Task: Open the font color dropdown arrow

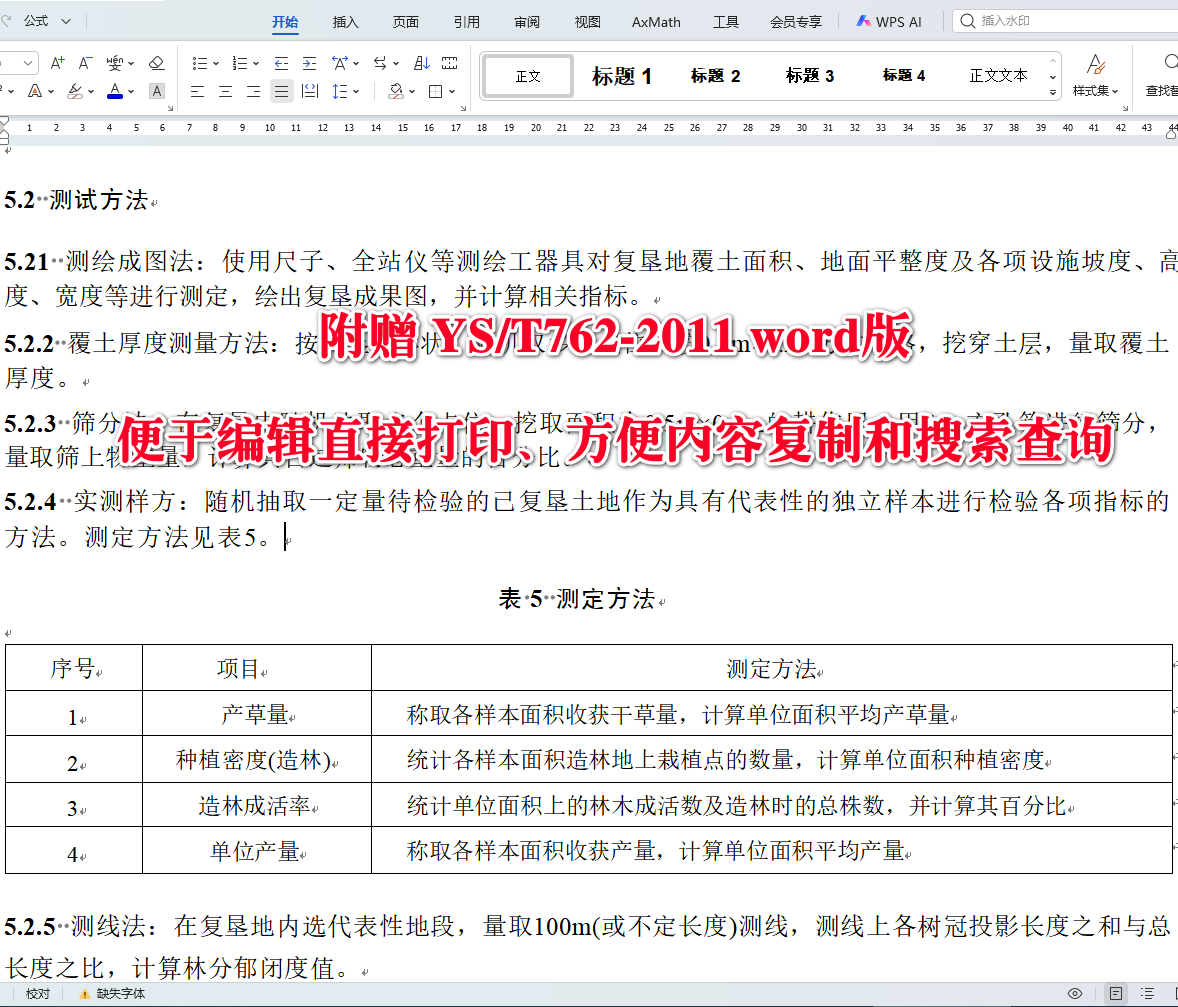Action: click(x=130, y=91)
